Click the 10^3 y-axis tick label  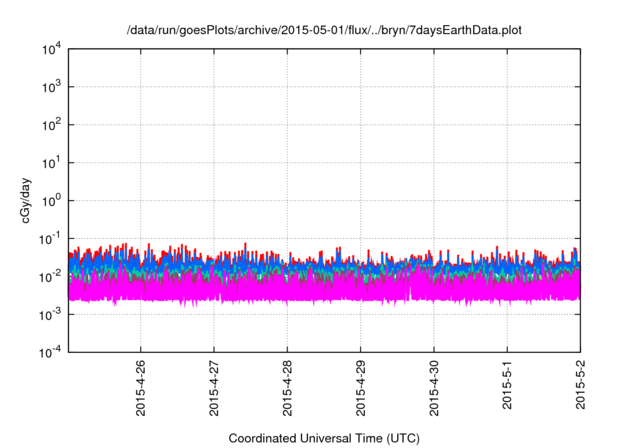[51, 87]
